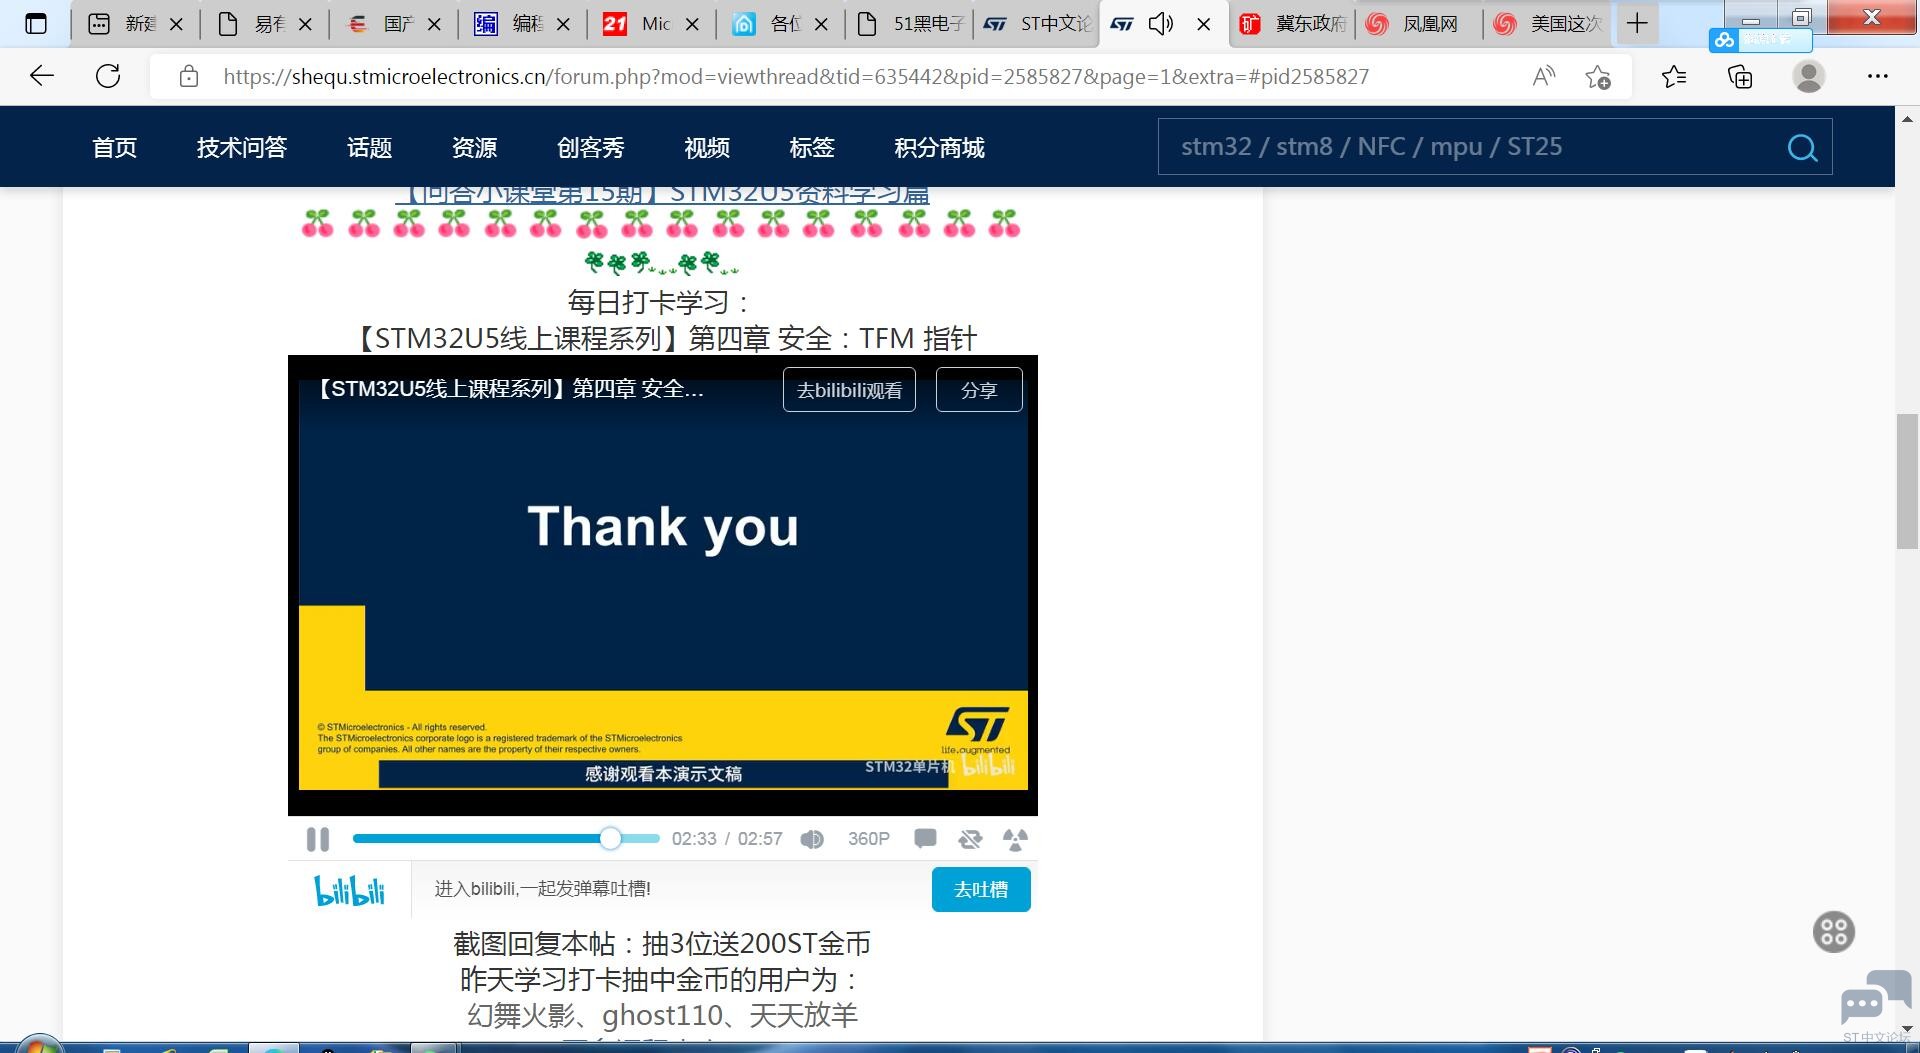Image resolution: width=1920 pixels, height=1053 pixels.
Task: Click the search magnifier icon
Action: pos(1802,148)
